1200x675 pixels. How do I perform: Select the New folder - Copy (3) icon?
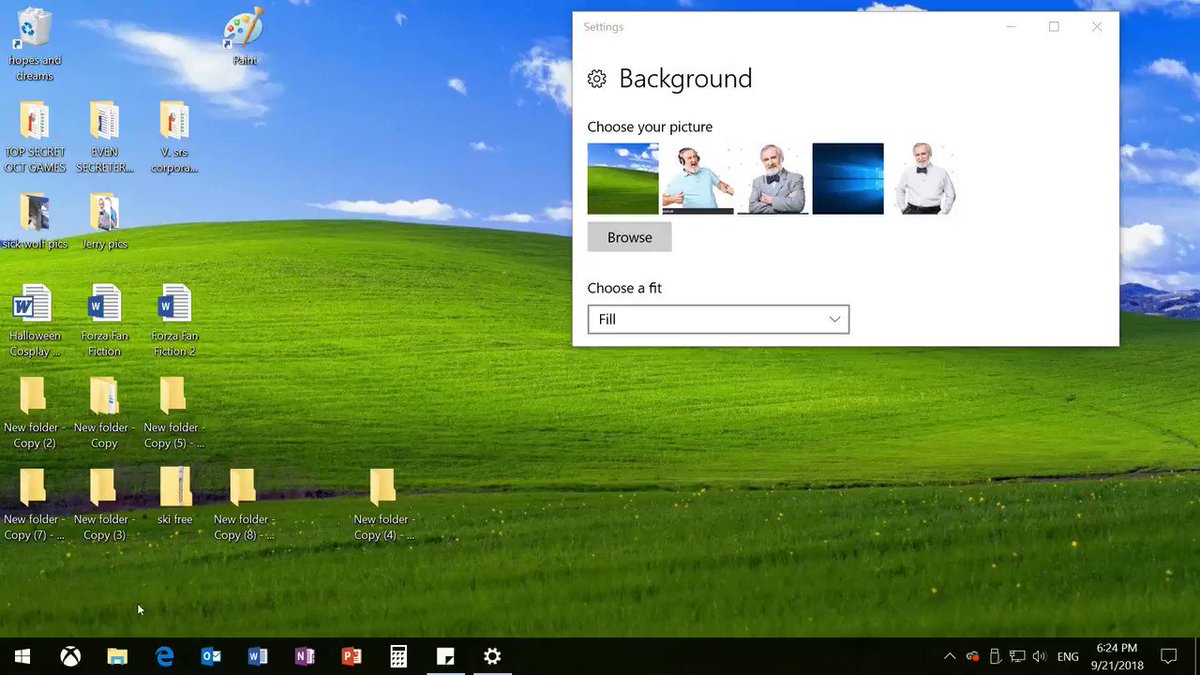point(104,505)
